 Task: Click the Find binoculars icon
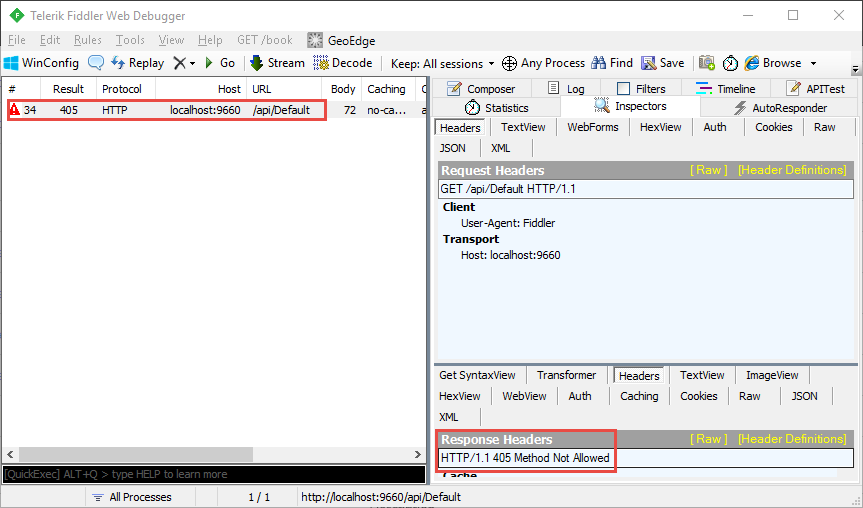(x=598, y=63)
